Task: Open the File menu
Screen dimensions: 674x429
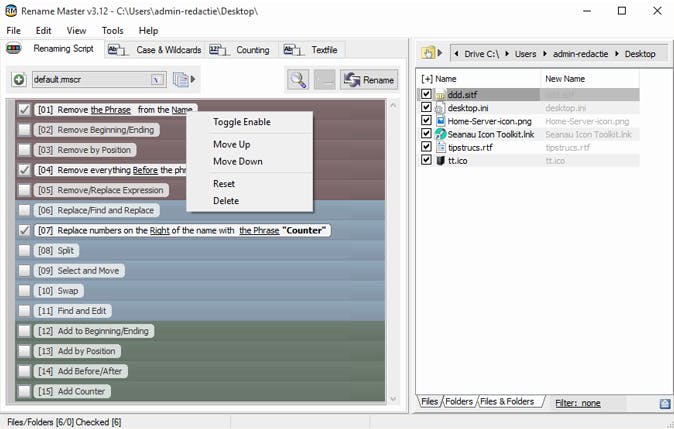Action: pos(14,31)
